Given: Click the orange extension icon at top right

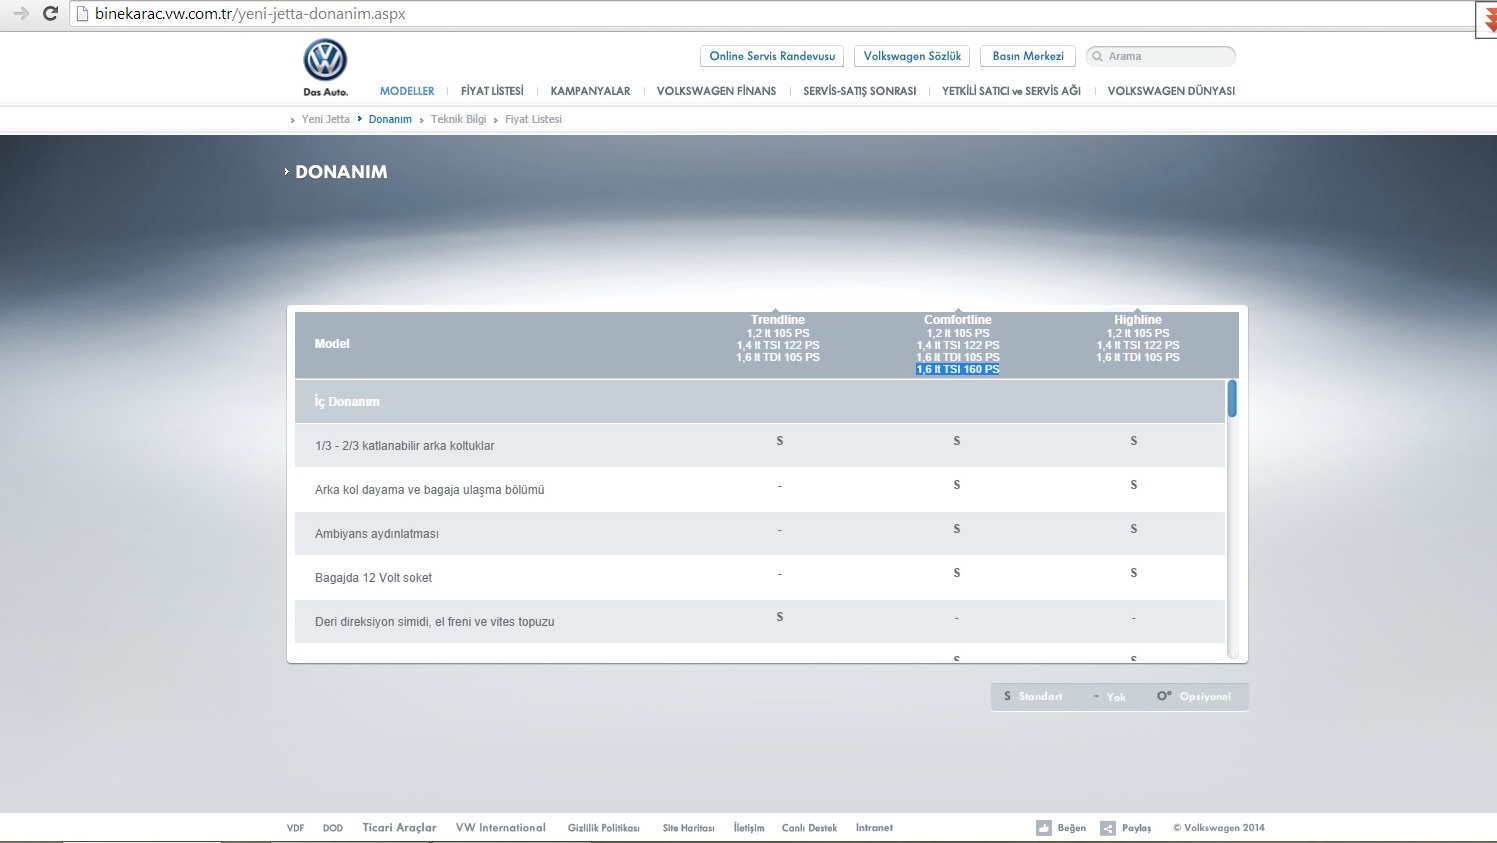Looking at the screenshot, I should (1488, 18).
